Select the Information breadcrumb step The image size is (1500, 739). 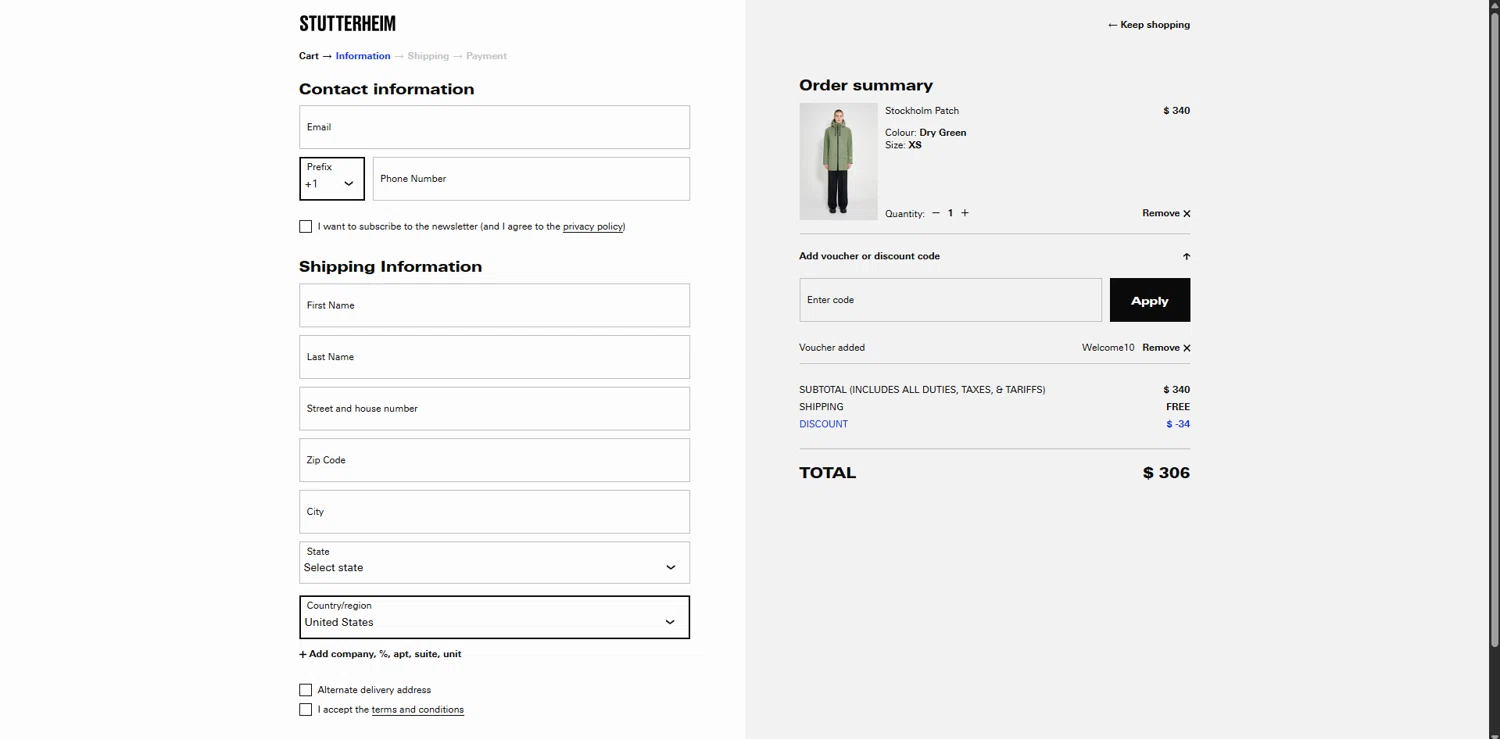[363, 56]
